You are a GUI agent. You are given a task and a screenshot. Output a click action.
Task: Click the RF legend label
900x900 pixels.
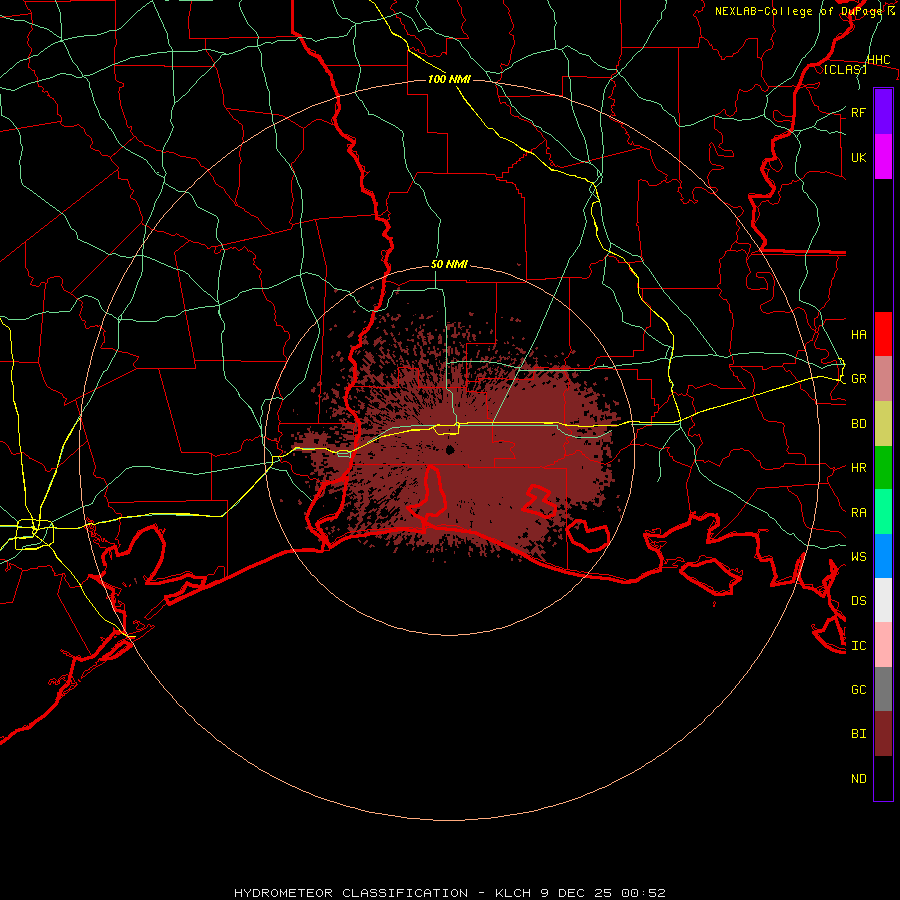pos(858,112)
